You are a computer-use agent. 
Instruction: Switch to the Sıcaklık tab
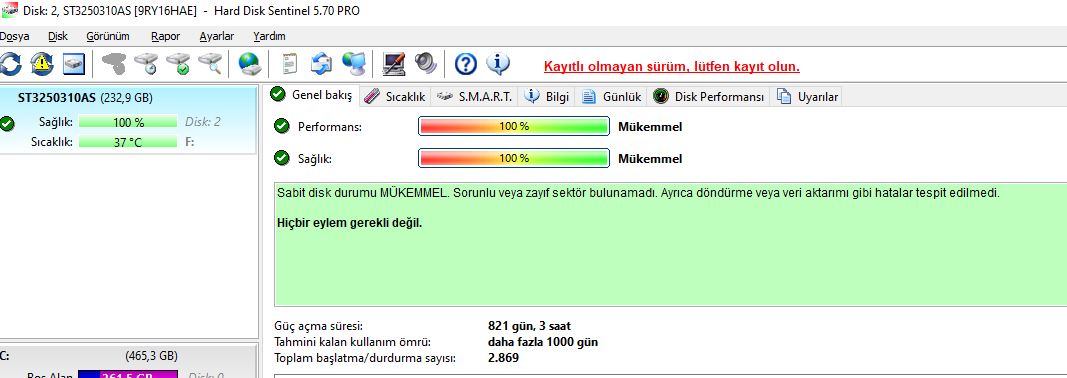(x=395, y=97)
